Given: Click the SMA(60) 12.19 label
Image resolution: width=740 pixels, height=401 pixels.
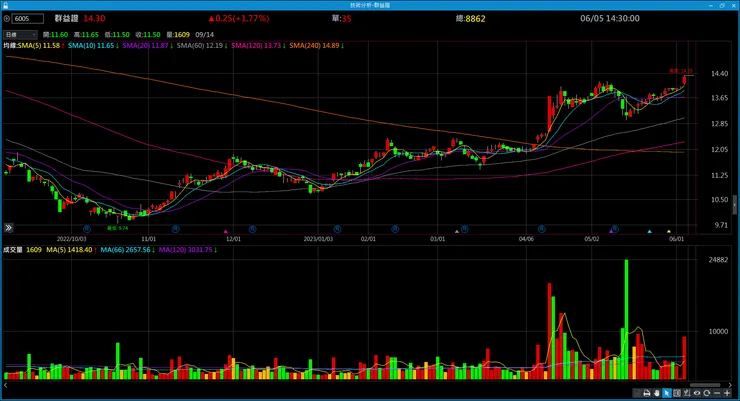Looking at the screenshot, I should pos(202,46).
